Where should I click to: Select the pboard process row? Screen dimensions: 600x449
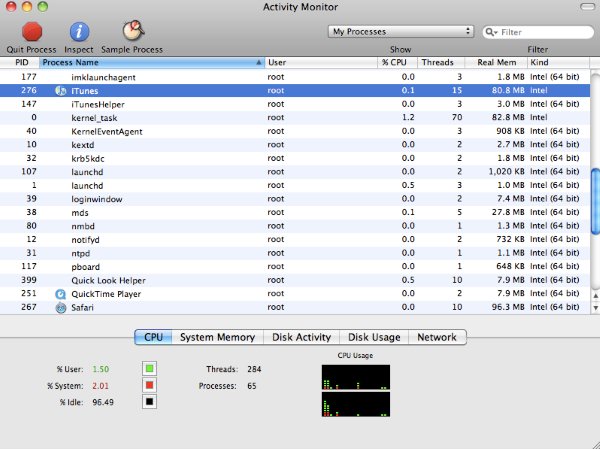click(x=295, y=267)
